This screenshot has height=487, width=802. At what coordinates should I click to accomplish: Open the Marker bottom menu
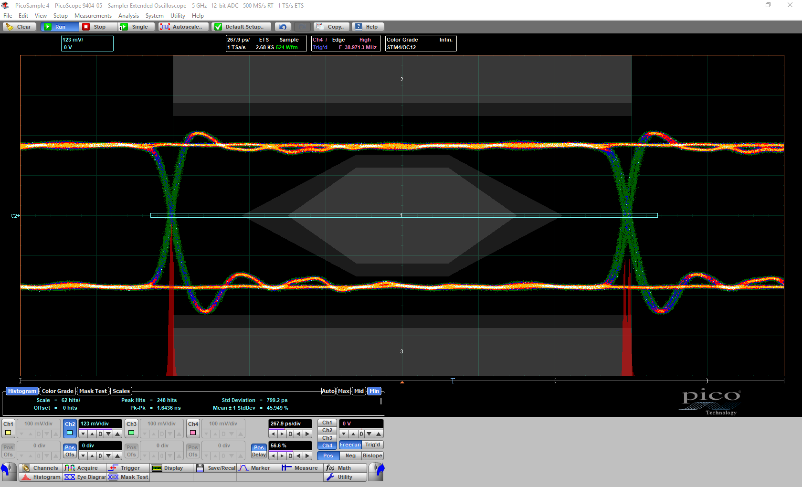258,468
